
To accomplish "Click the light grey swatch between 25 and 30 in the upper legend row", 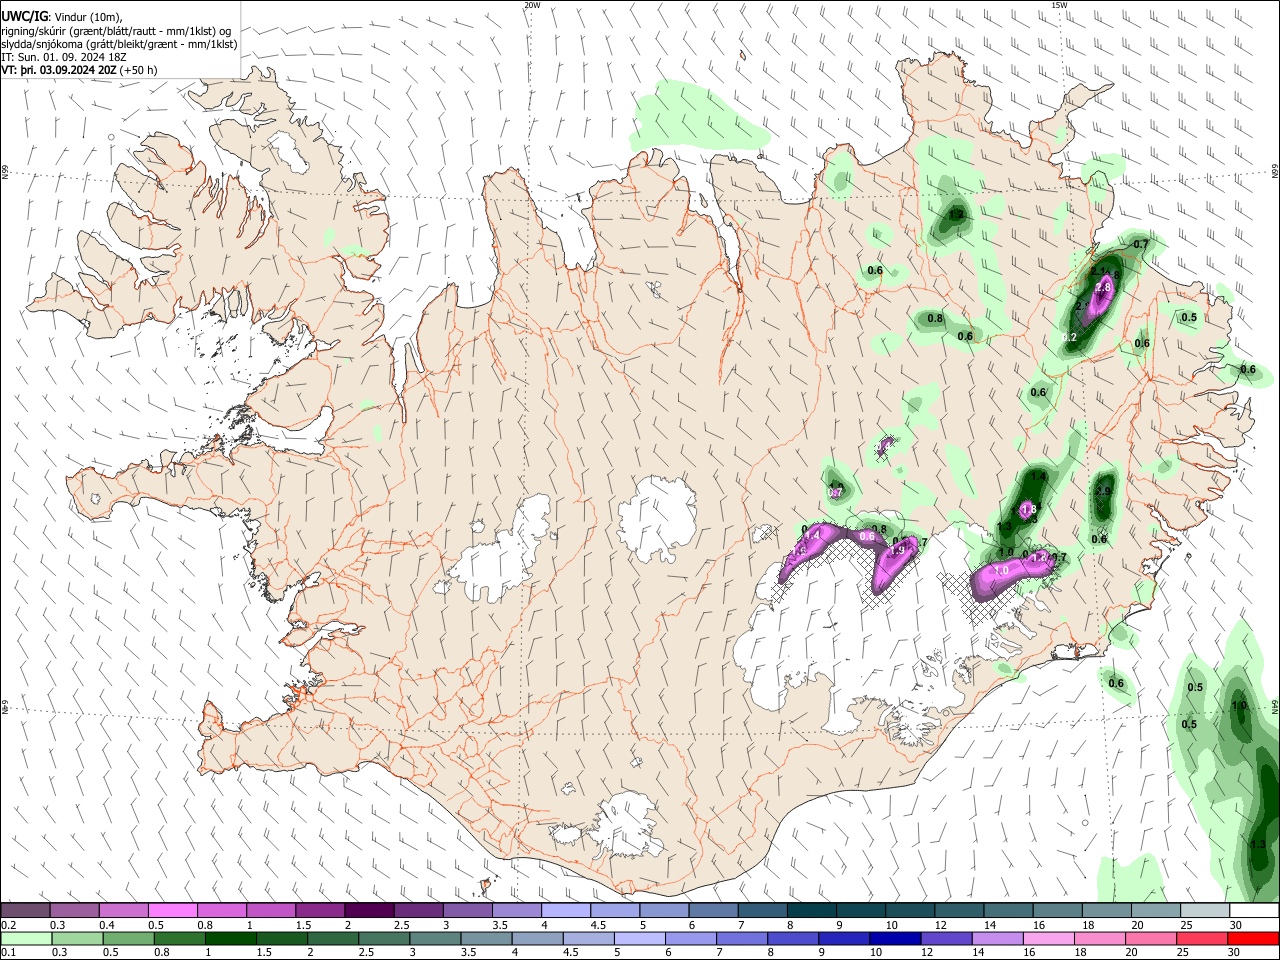I will tap(1206, 910).
